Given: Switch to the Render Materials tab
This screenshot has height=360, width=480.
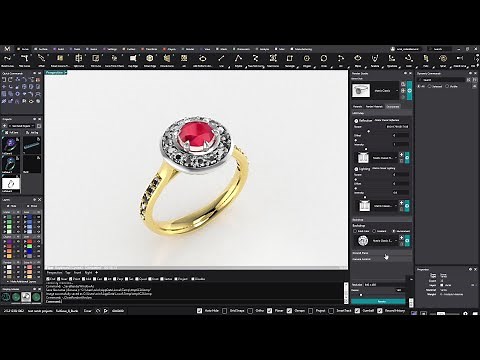Looking at the screenshot, I should pos(374,107).
